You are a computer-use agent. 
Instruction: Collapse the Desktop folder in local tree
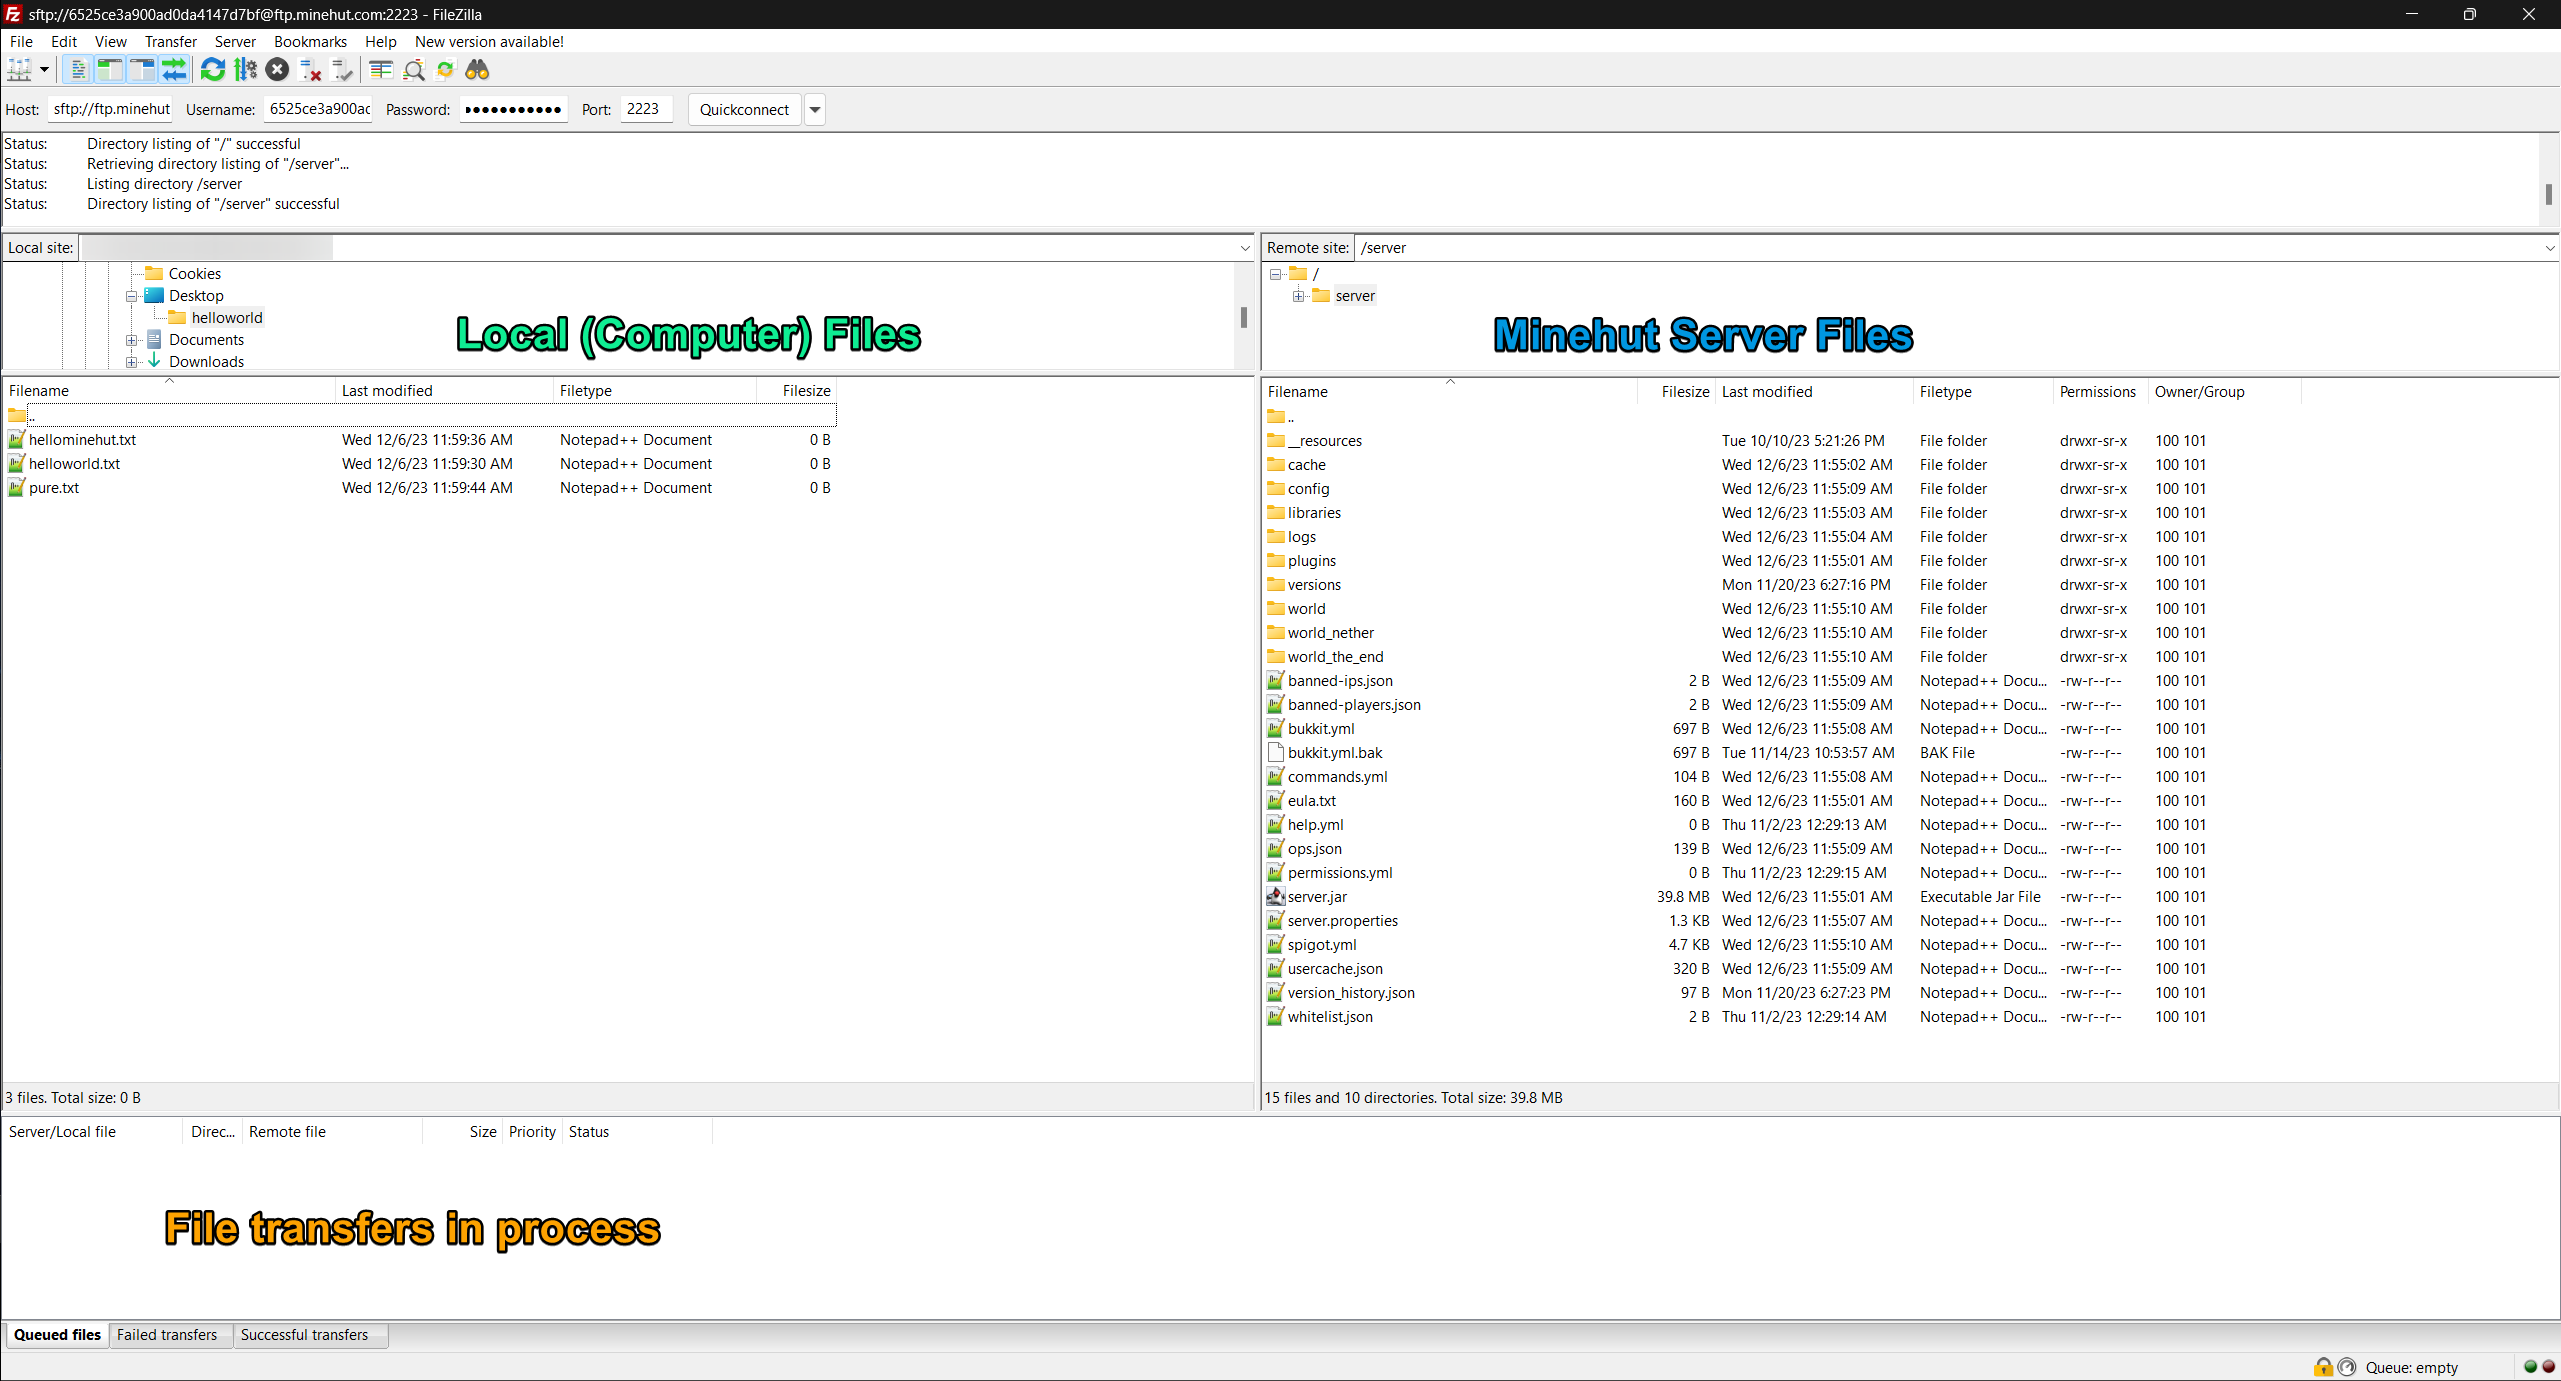(x=131, y=297)
